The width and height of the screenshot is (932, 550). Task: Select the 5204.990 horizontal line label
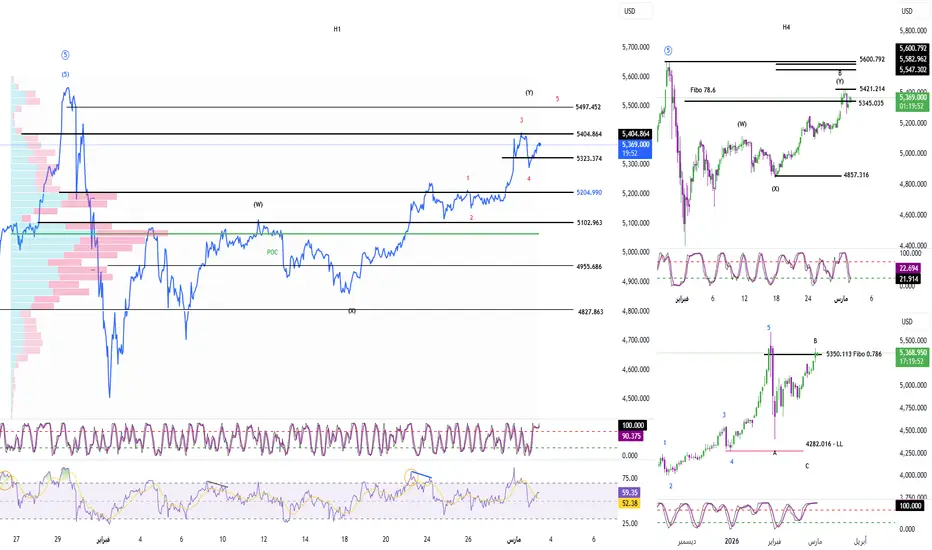pos(589,193)
